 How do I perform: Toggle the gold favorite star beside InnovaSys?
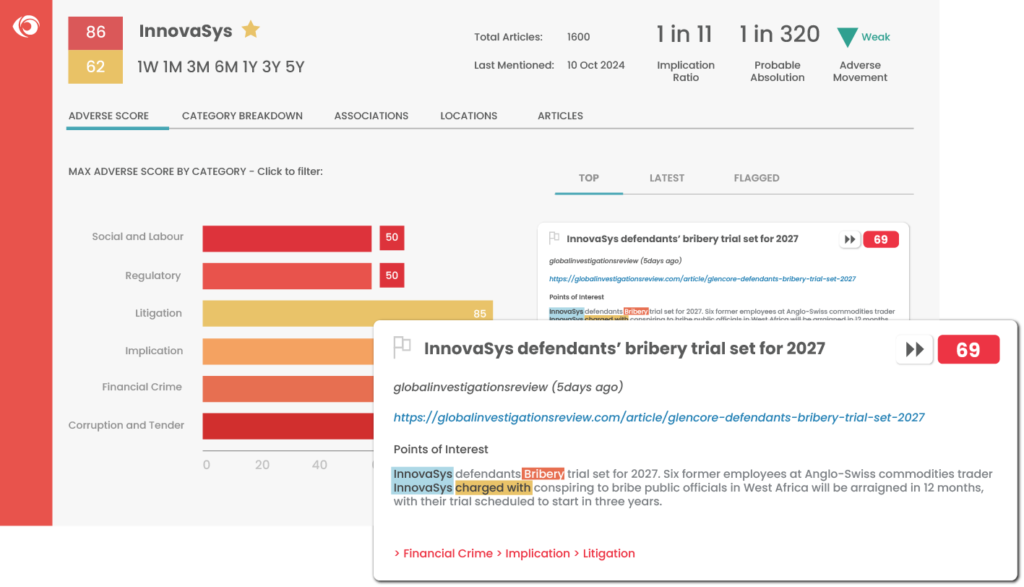pyautogui.click(x=251, y=29)
